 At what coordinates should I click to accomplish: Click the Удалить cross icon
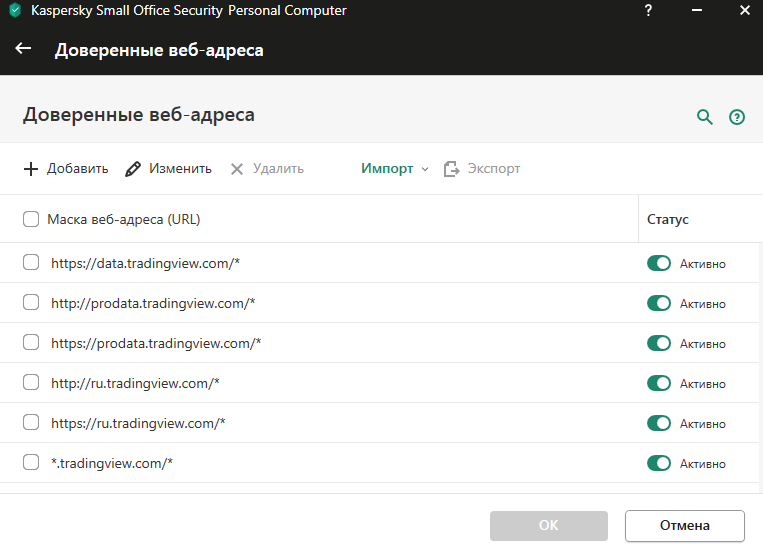(237, 169)
